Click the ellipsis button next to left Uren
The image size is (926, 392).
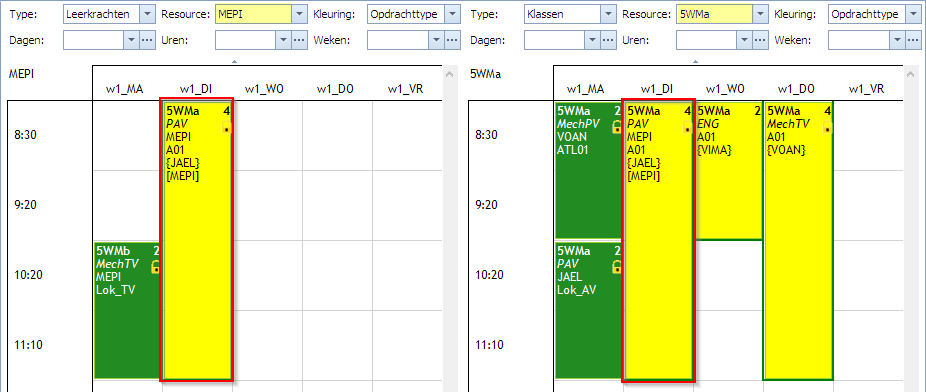point(300,40)
